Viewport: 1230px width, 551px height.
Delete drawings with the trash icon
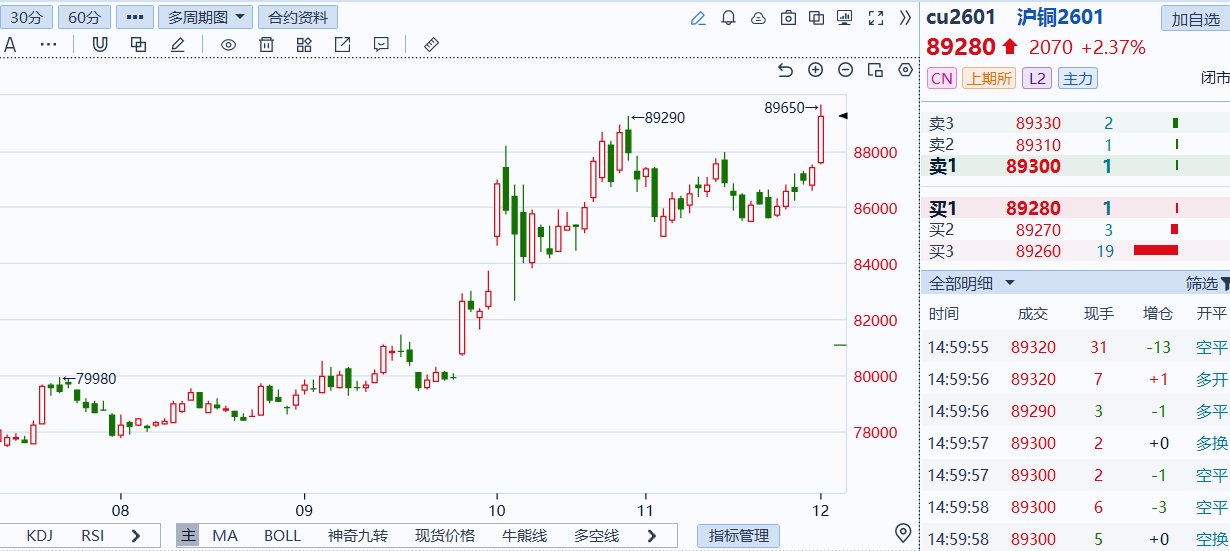tap(266, 44)
